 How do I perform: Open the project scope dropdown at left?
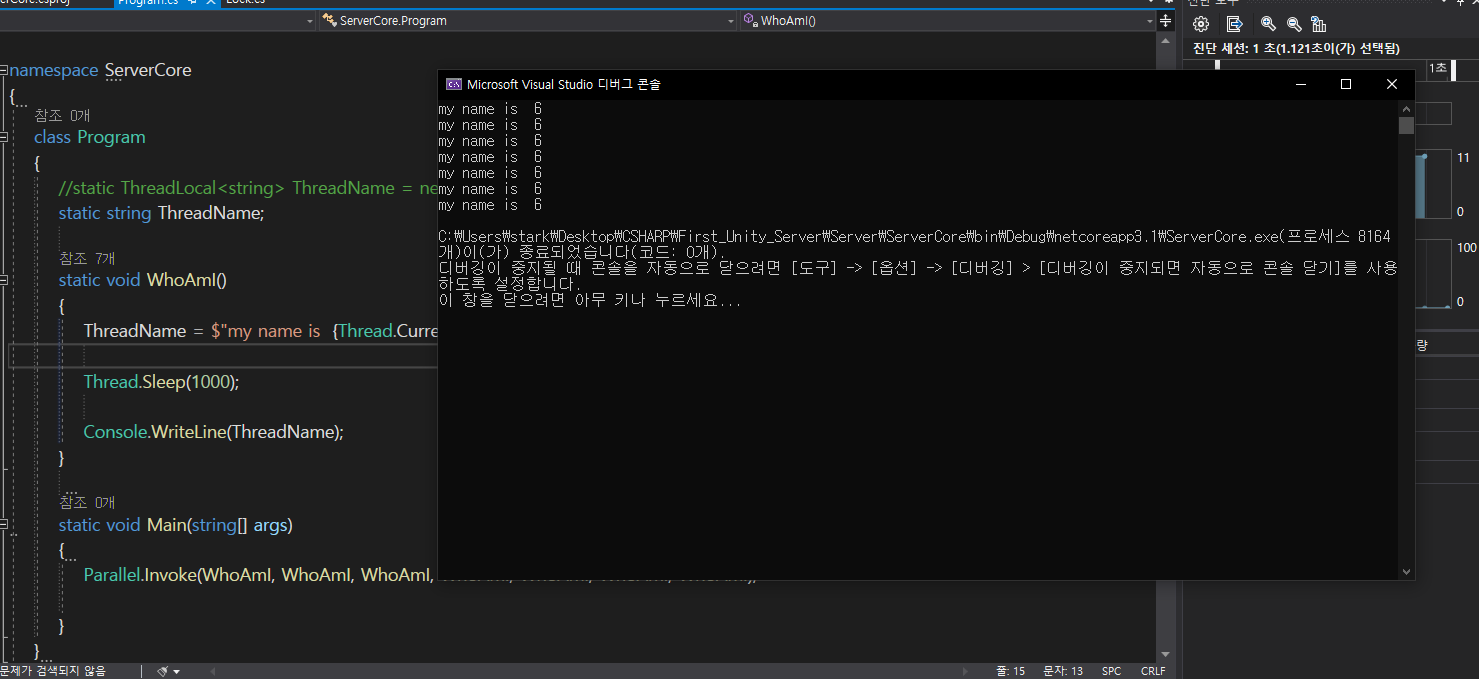[x=158, y=20]
